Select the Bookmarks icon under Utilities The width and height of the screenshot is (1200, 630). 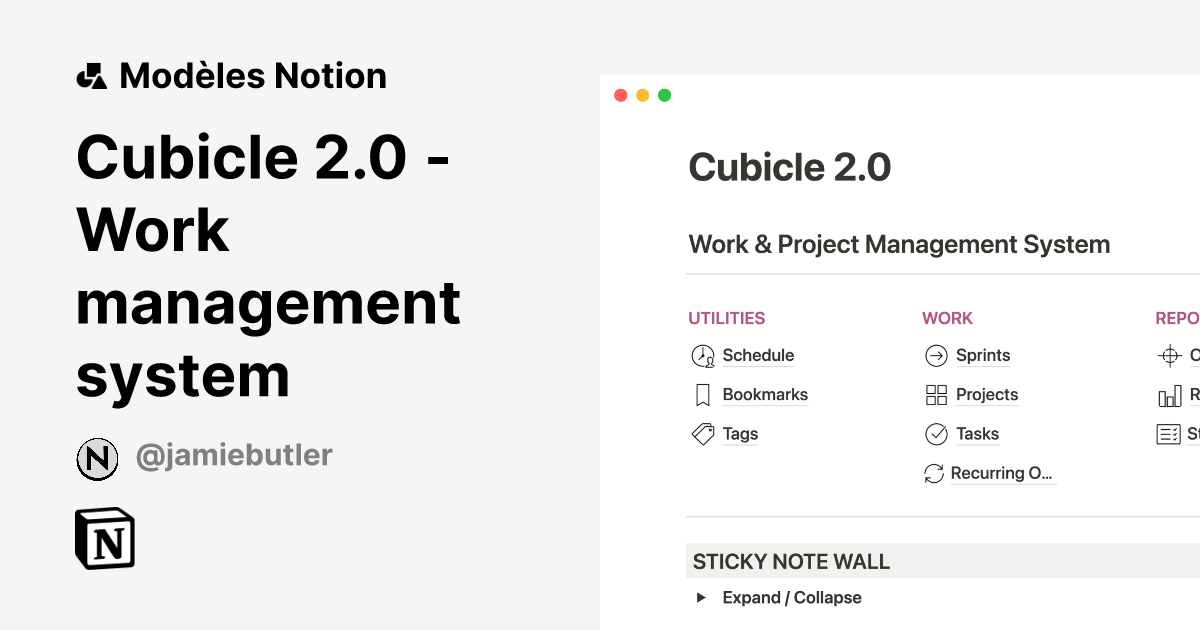click(703, 394)
